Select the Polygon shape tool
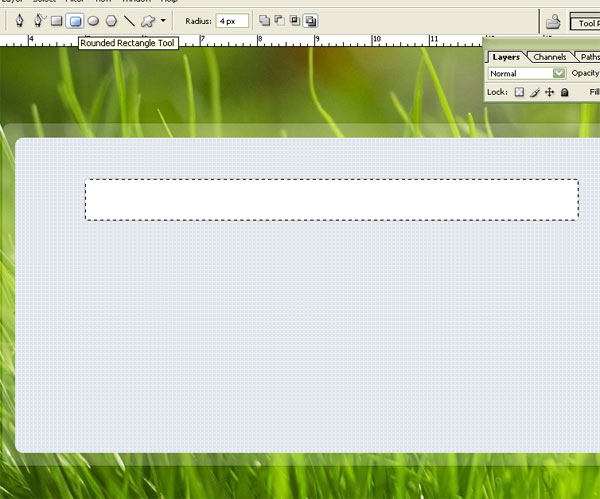Viewport: 600px width, 499px height. coord(111,21)
